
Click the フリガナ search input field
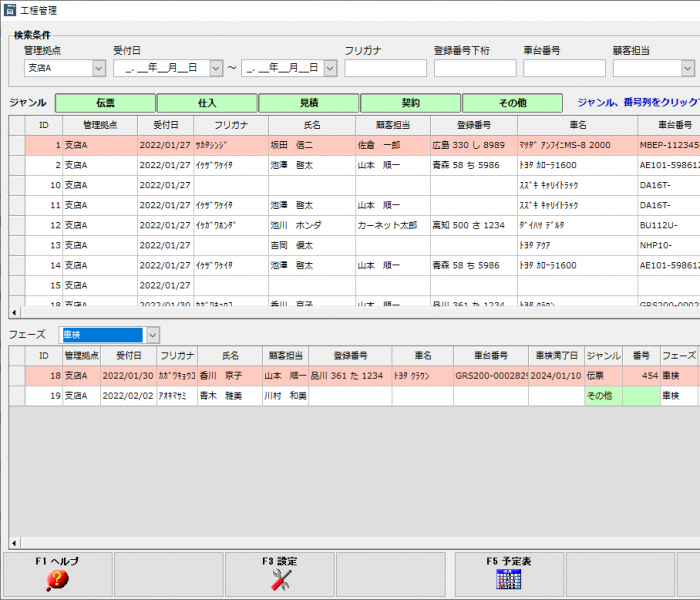385,68
